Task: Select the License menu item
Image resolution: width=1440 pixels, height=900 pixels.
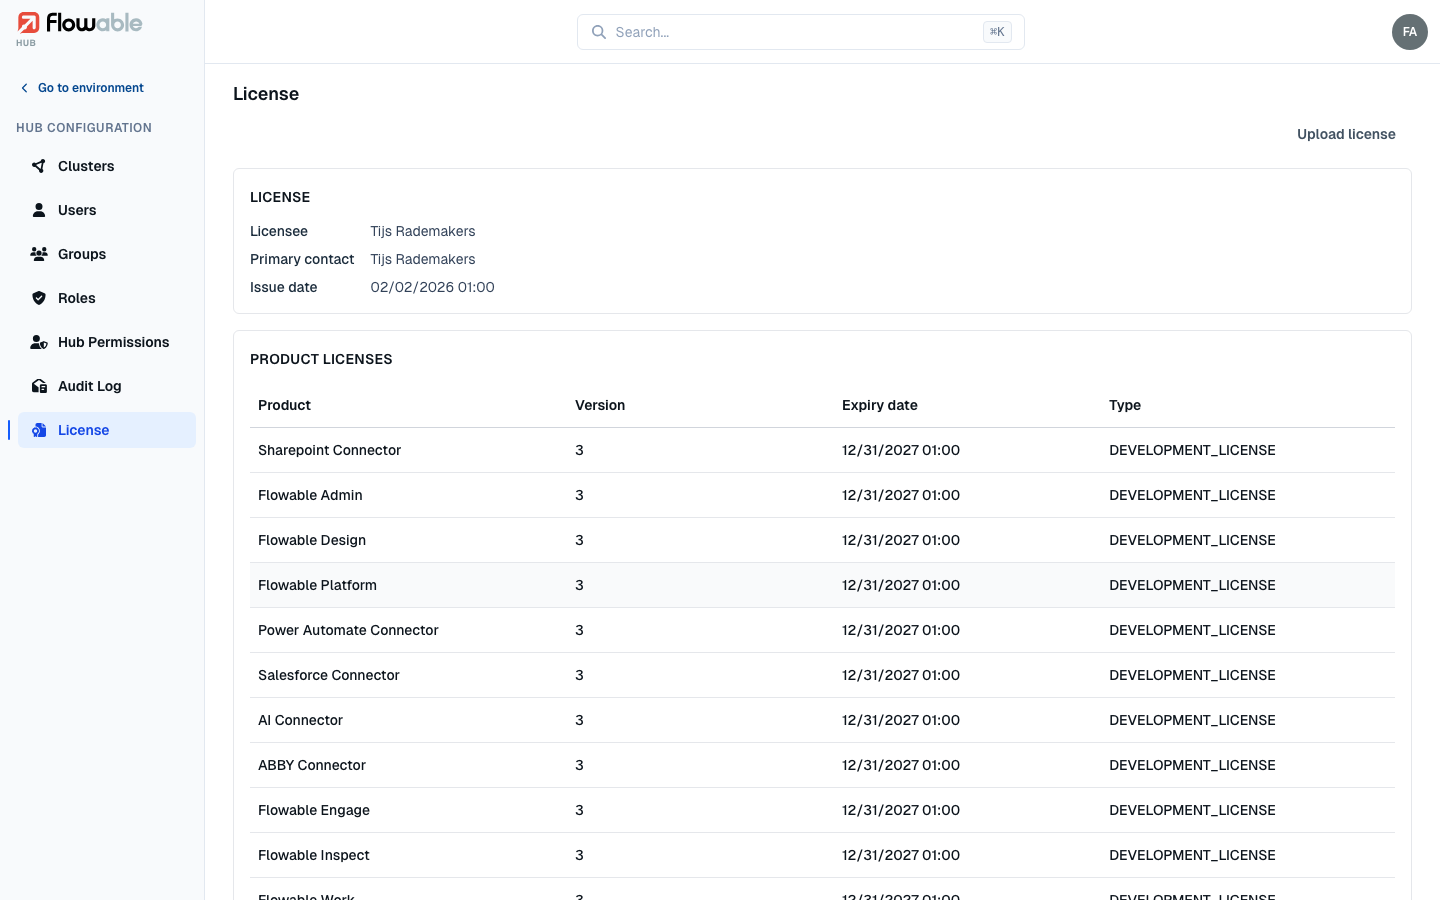Action: tap(107, 430)
